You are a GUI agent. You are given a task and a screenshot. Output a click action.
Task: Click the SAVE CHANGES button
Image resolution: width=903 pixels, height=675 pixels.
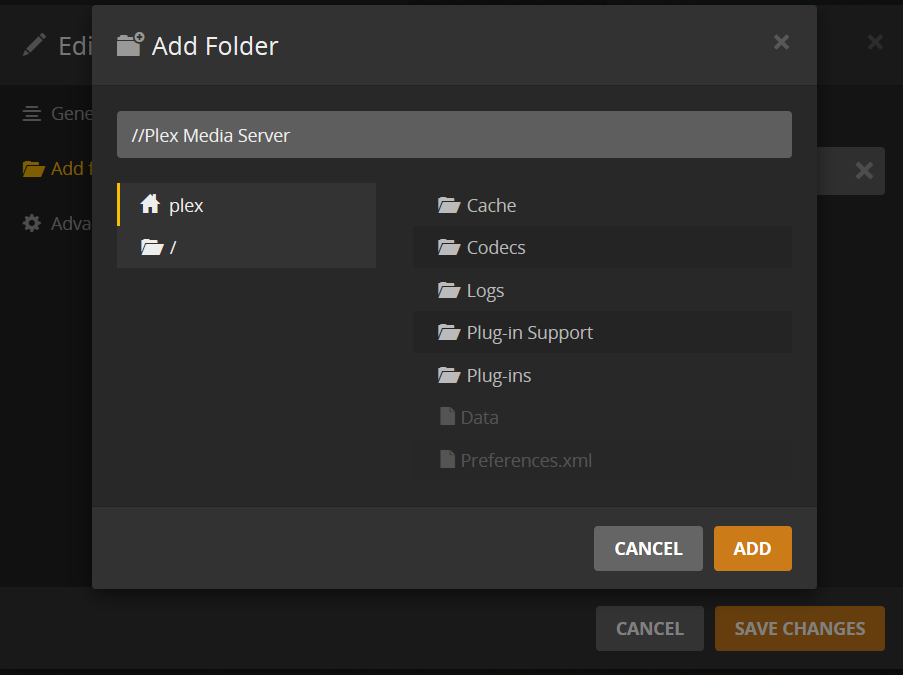799,628
